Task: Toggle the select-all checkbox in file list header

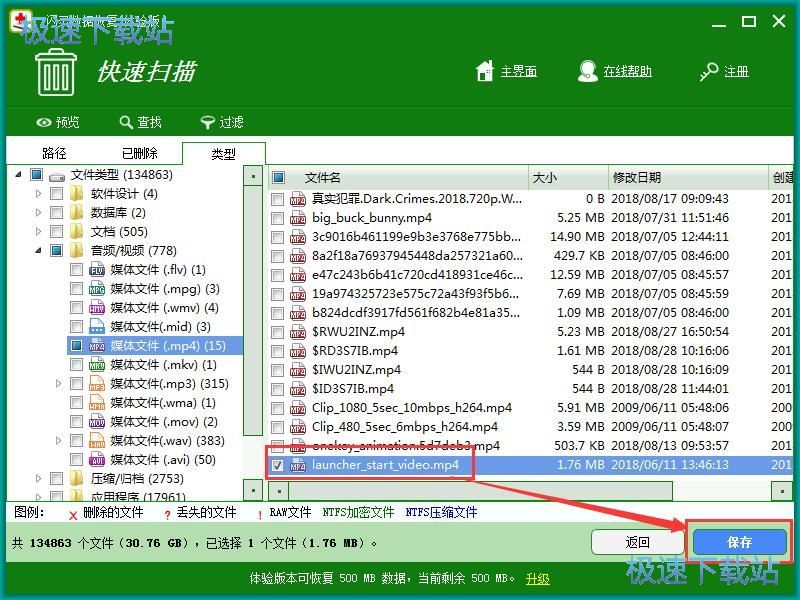Action: click(279, 178)
